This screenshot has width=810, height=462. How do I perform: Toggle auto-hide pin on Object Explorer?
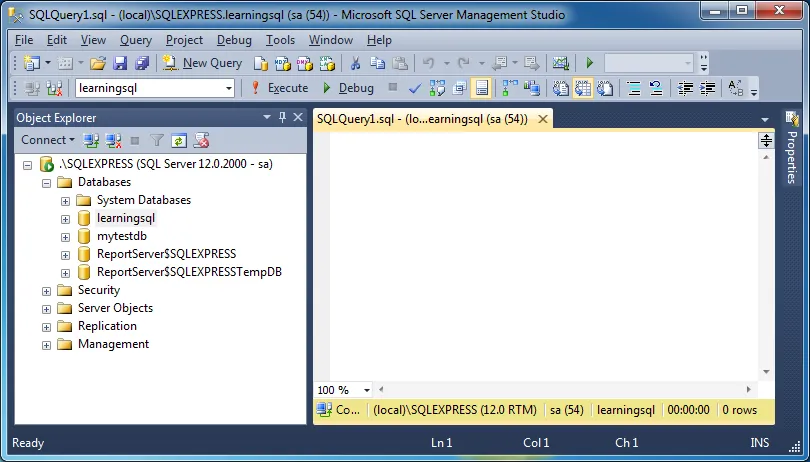[x=282, y=117]
